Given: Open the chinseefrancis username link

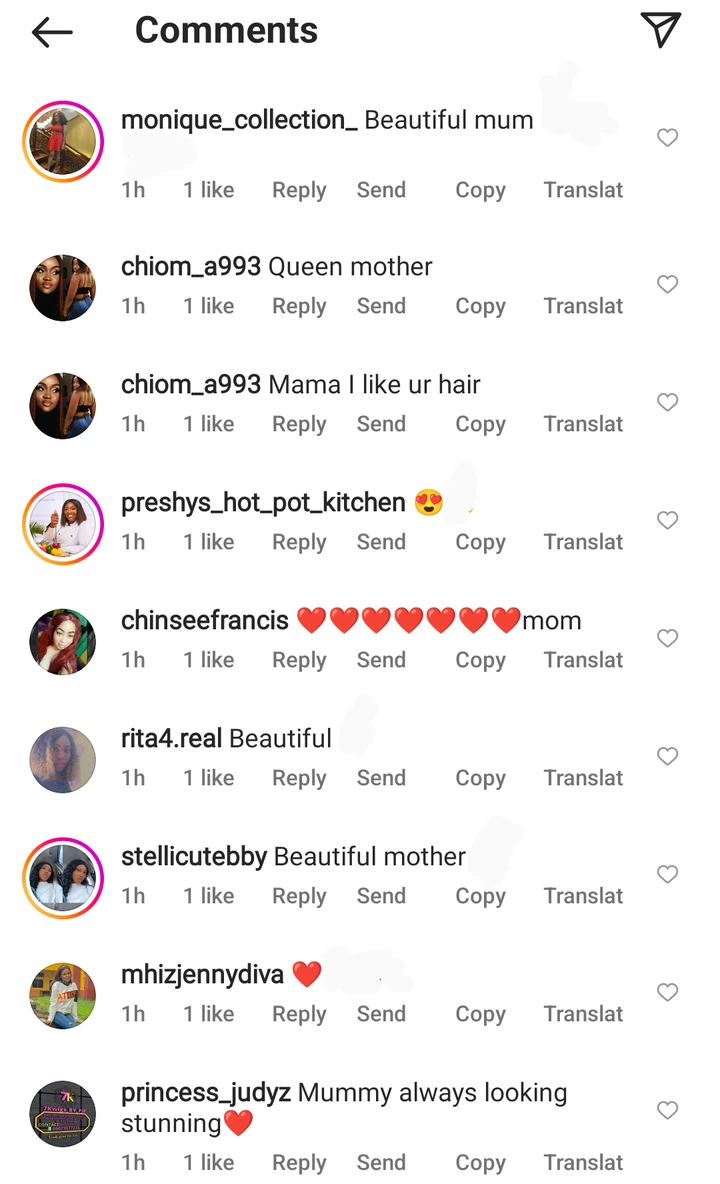Looking at the screenshot, I should tap(205, 621).
